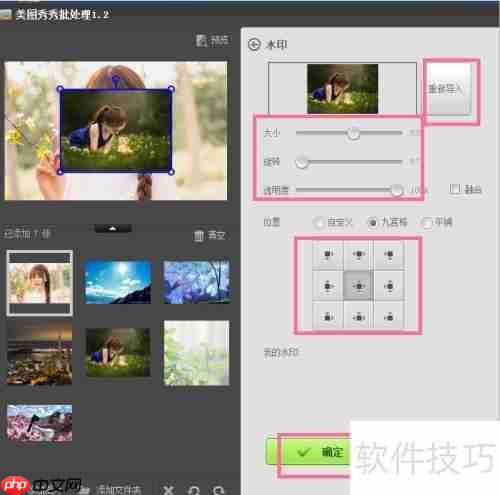This screenshot has height=495, width=500.
Task: Click the 清空 trash clear-all button
Action: tap(209, 235)
